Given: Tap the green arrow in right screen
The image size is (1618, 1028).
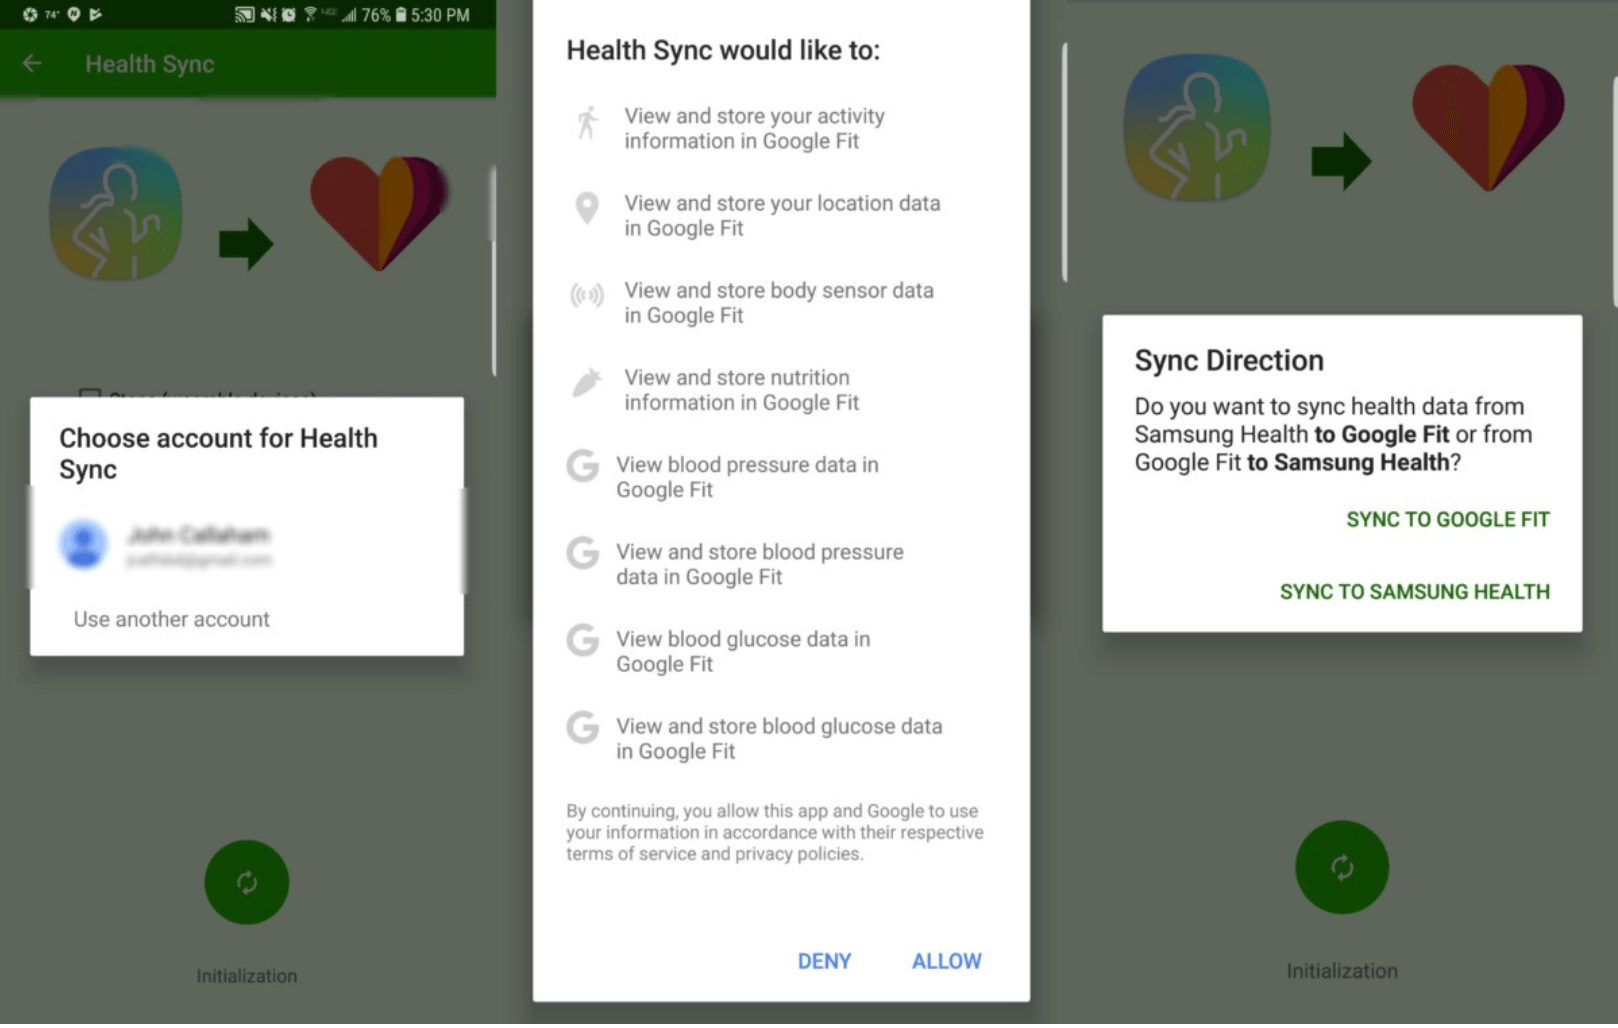Looking at the screenshot, I should click(x=1342, y=161).
